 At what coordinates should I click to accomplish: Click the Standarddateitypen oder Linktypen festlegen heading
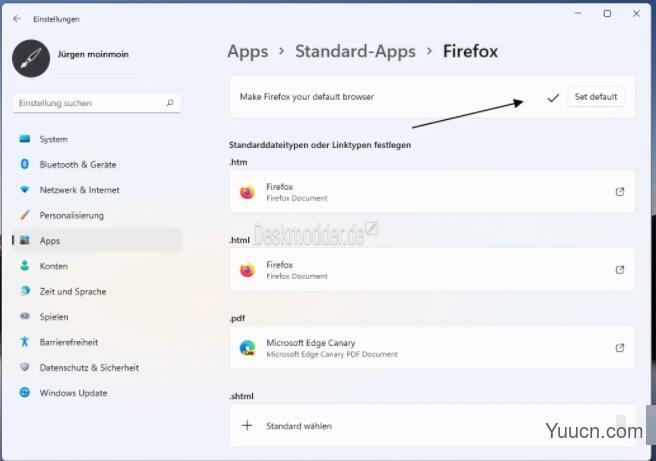(x=320, y=145)
